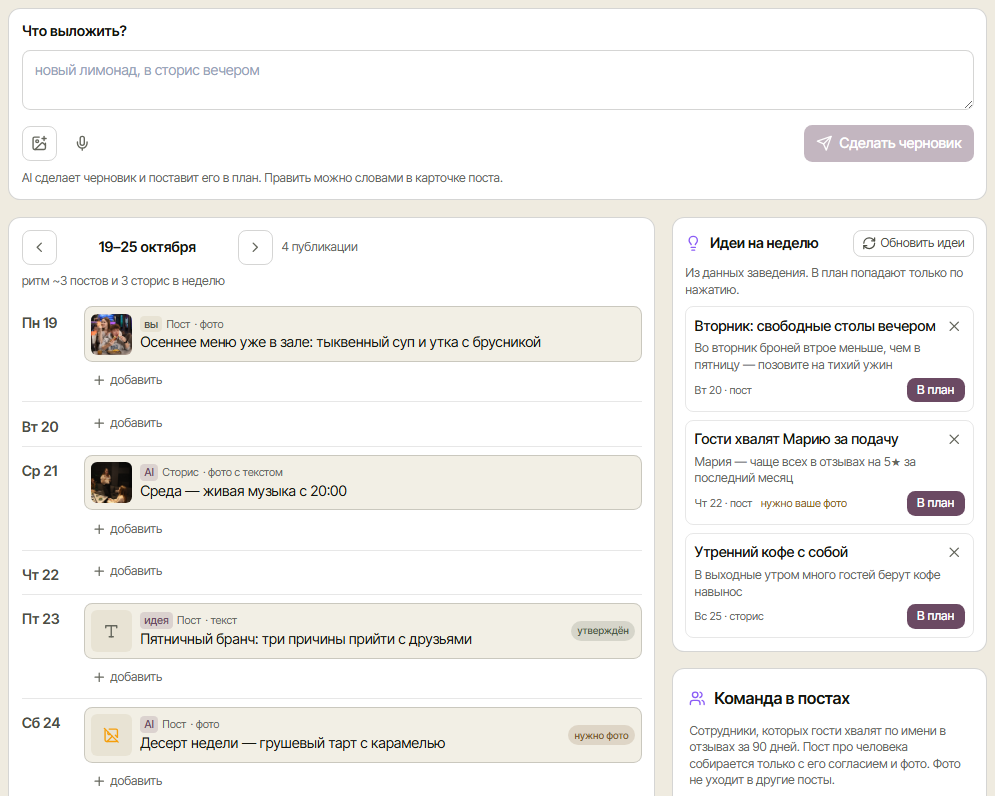Add a publication on Saturday 24
Viewport: 995px width, 796px height.
pos(128,781)
